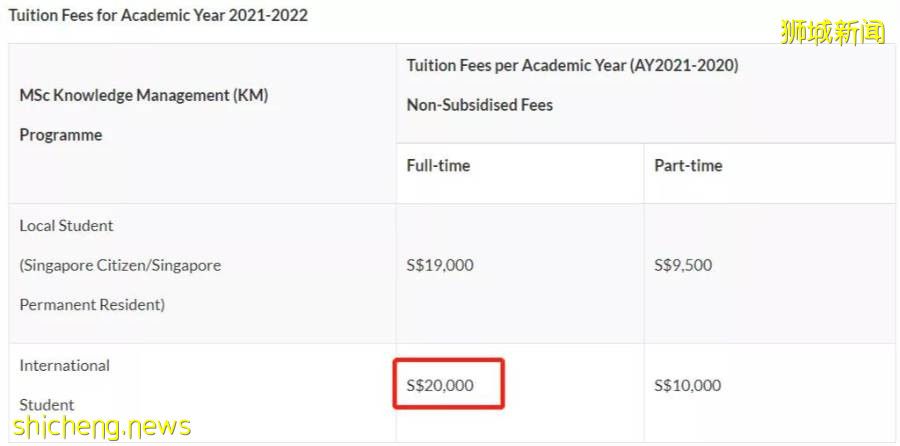Select the MSc Knowledge Management (KM) text
The image size is (900, 446).
pos(143,96)
